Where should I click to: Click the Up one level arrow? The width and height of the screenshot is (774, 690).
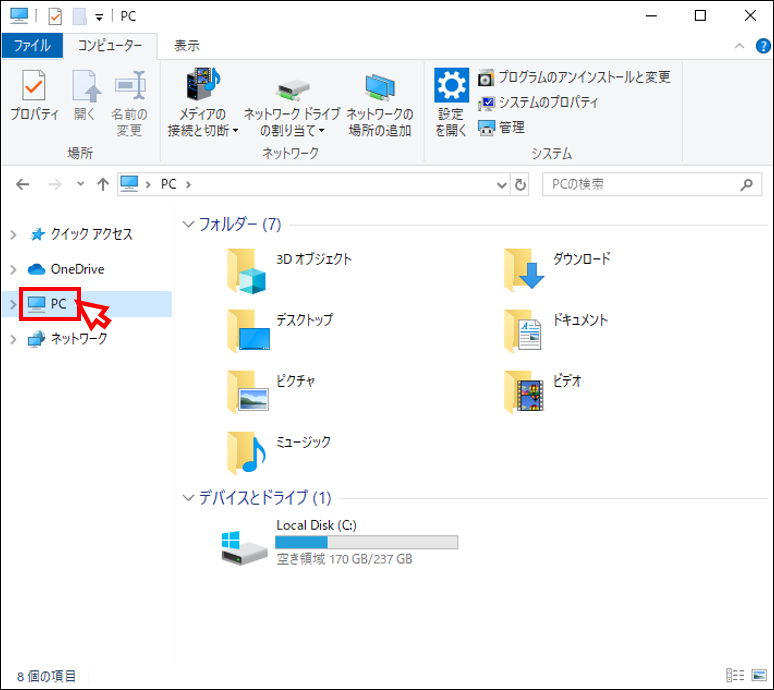103,185
